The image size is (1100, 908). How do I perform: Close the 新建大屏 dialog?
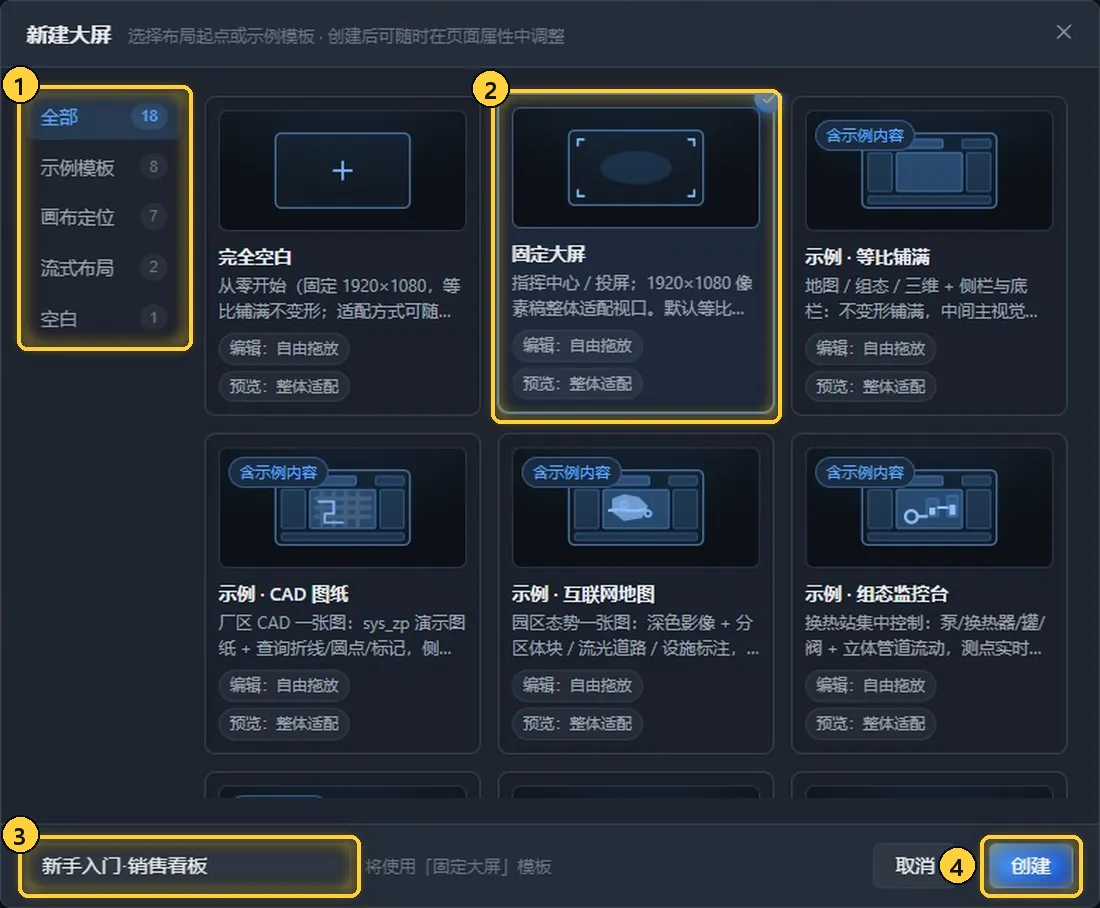point(1064,32)
